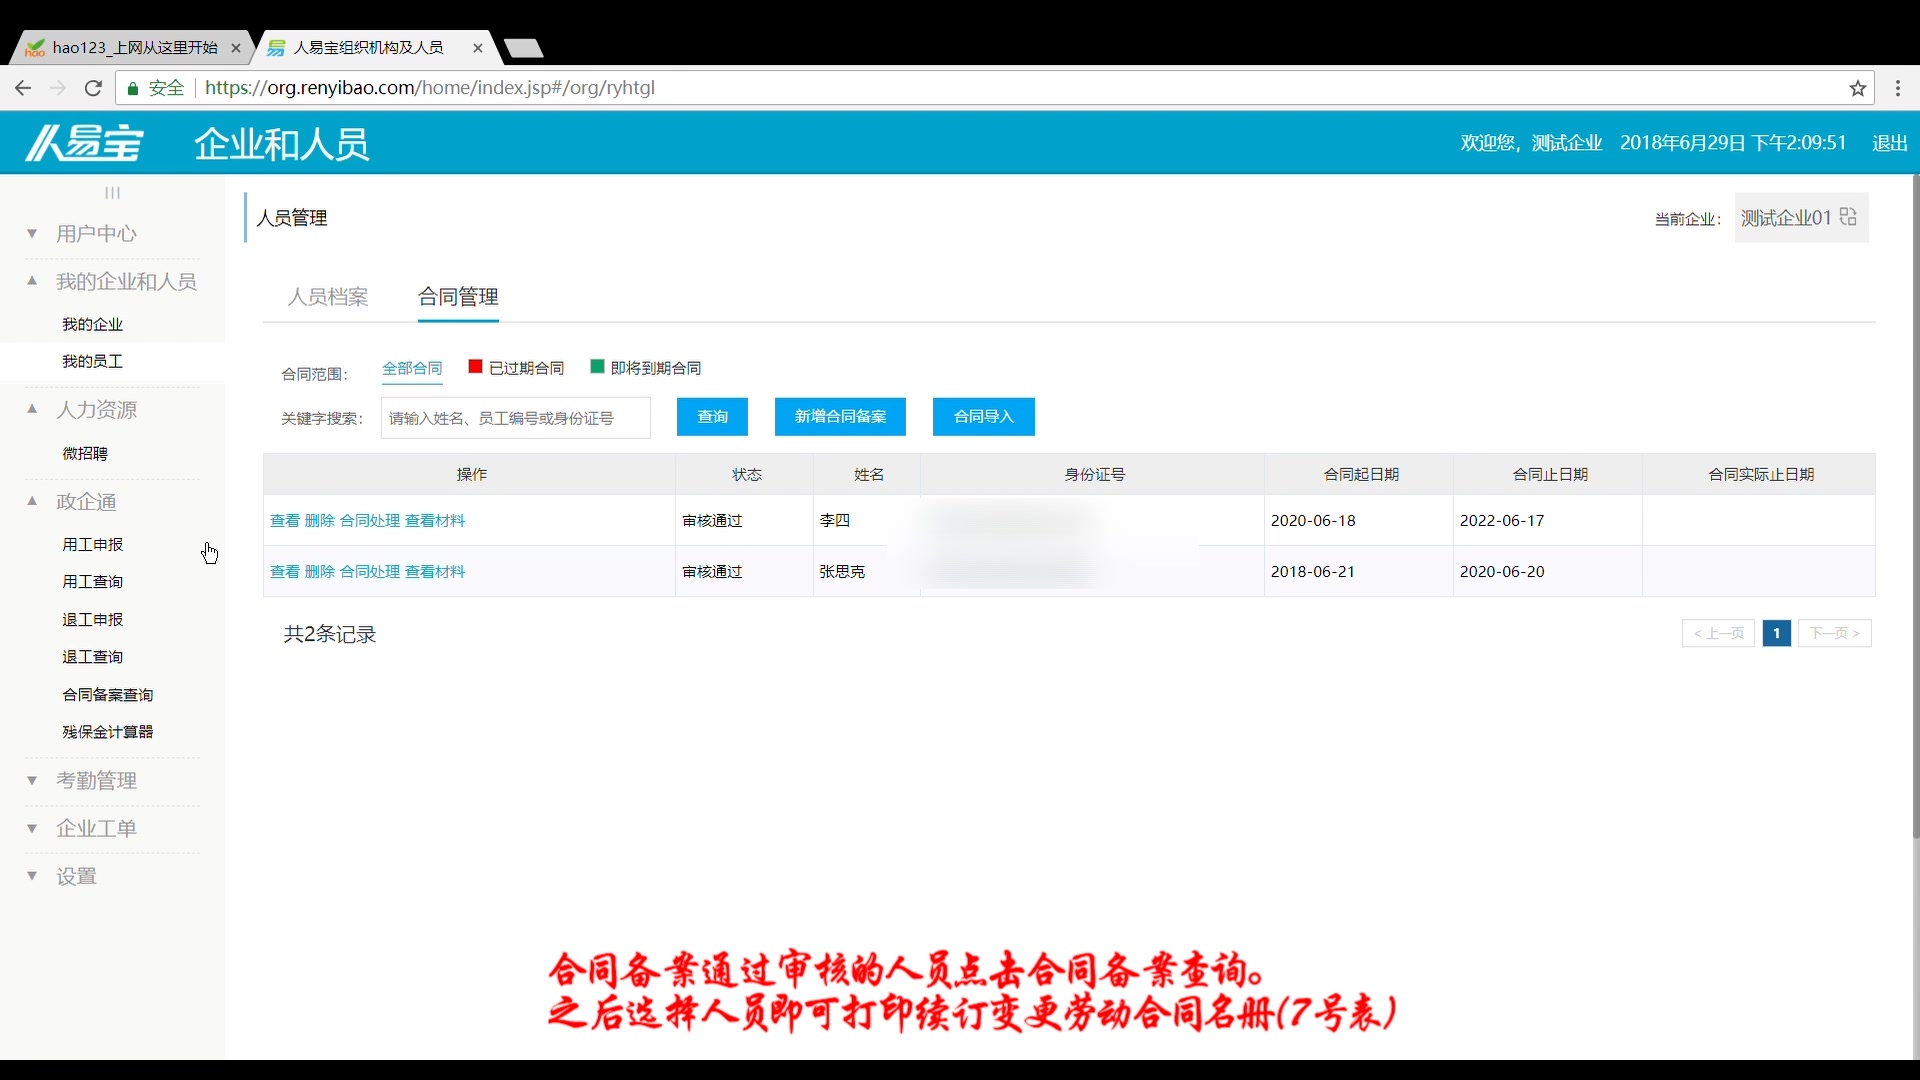Click 查看材料 for 张思克's contract
This screenshot has width=1920, height=1080.
[x=435, y=571]
